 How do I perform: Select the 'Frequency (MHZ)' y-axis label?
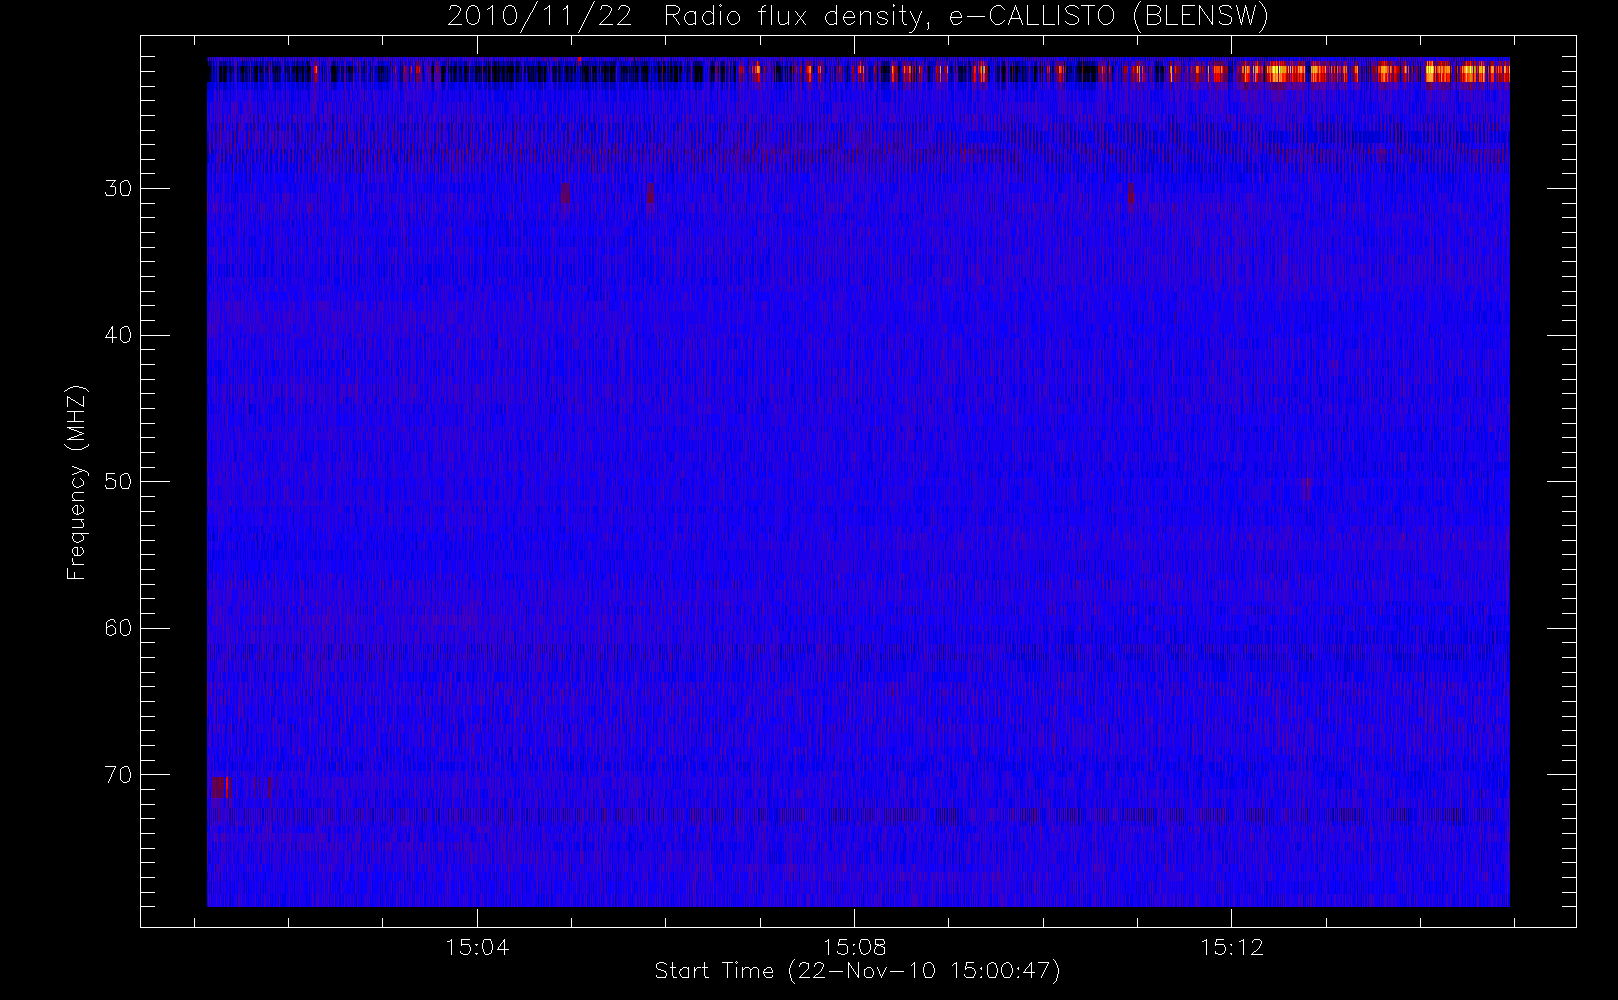(76, 483)
